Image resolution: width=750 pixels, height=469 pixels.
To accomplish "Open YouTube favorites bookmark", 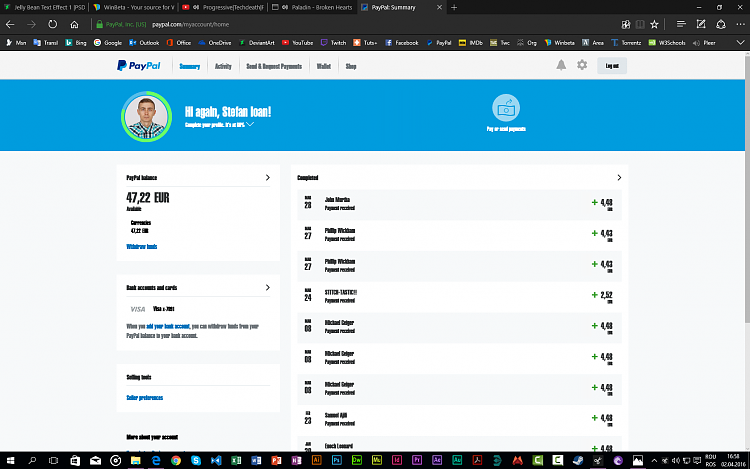I will point(298,43).
